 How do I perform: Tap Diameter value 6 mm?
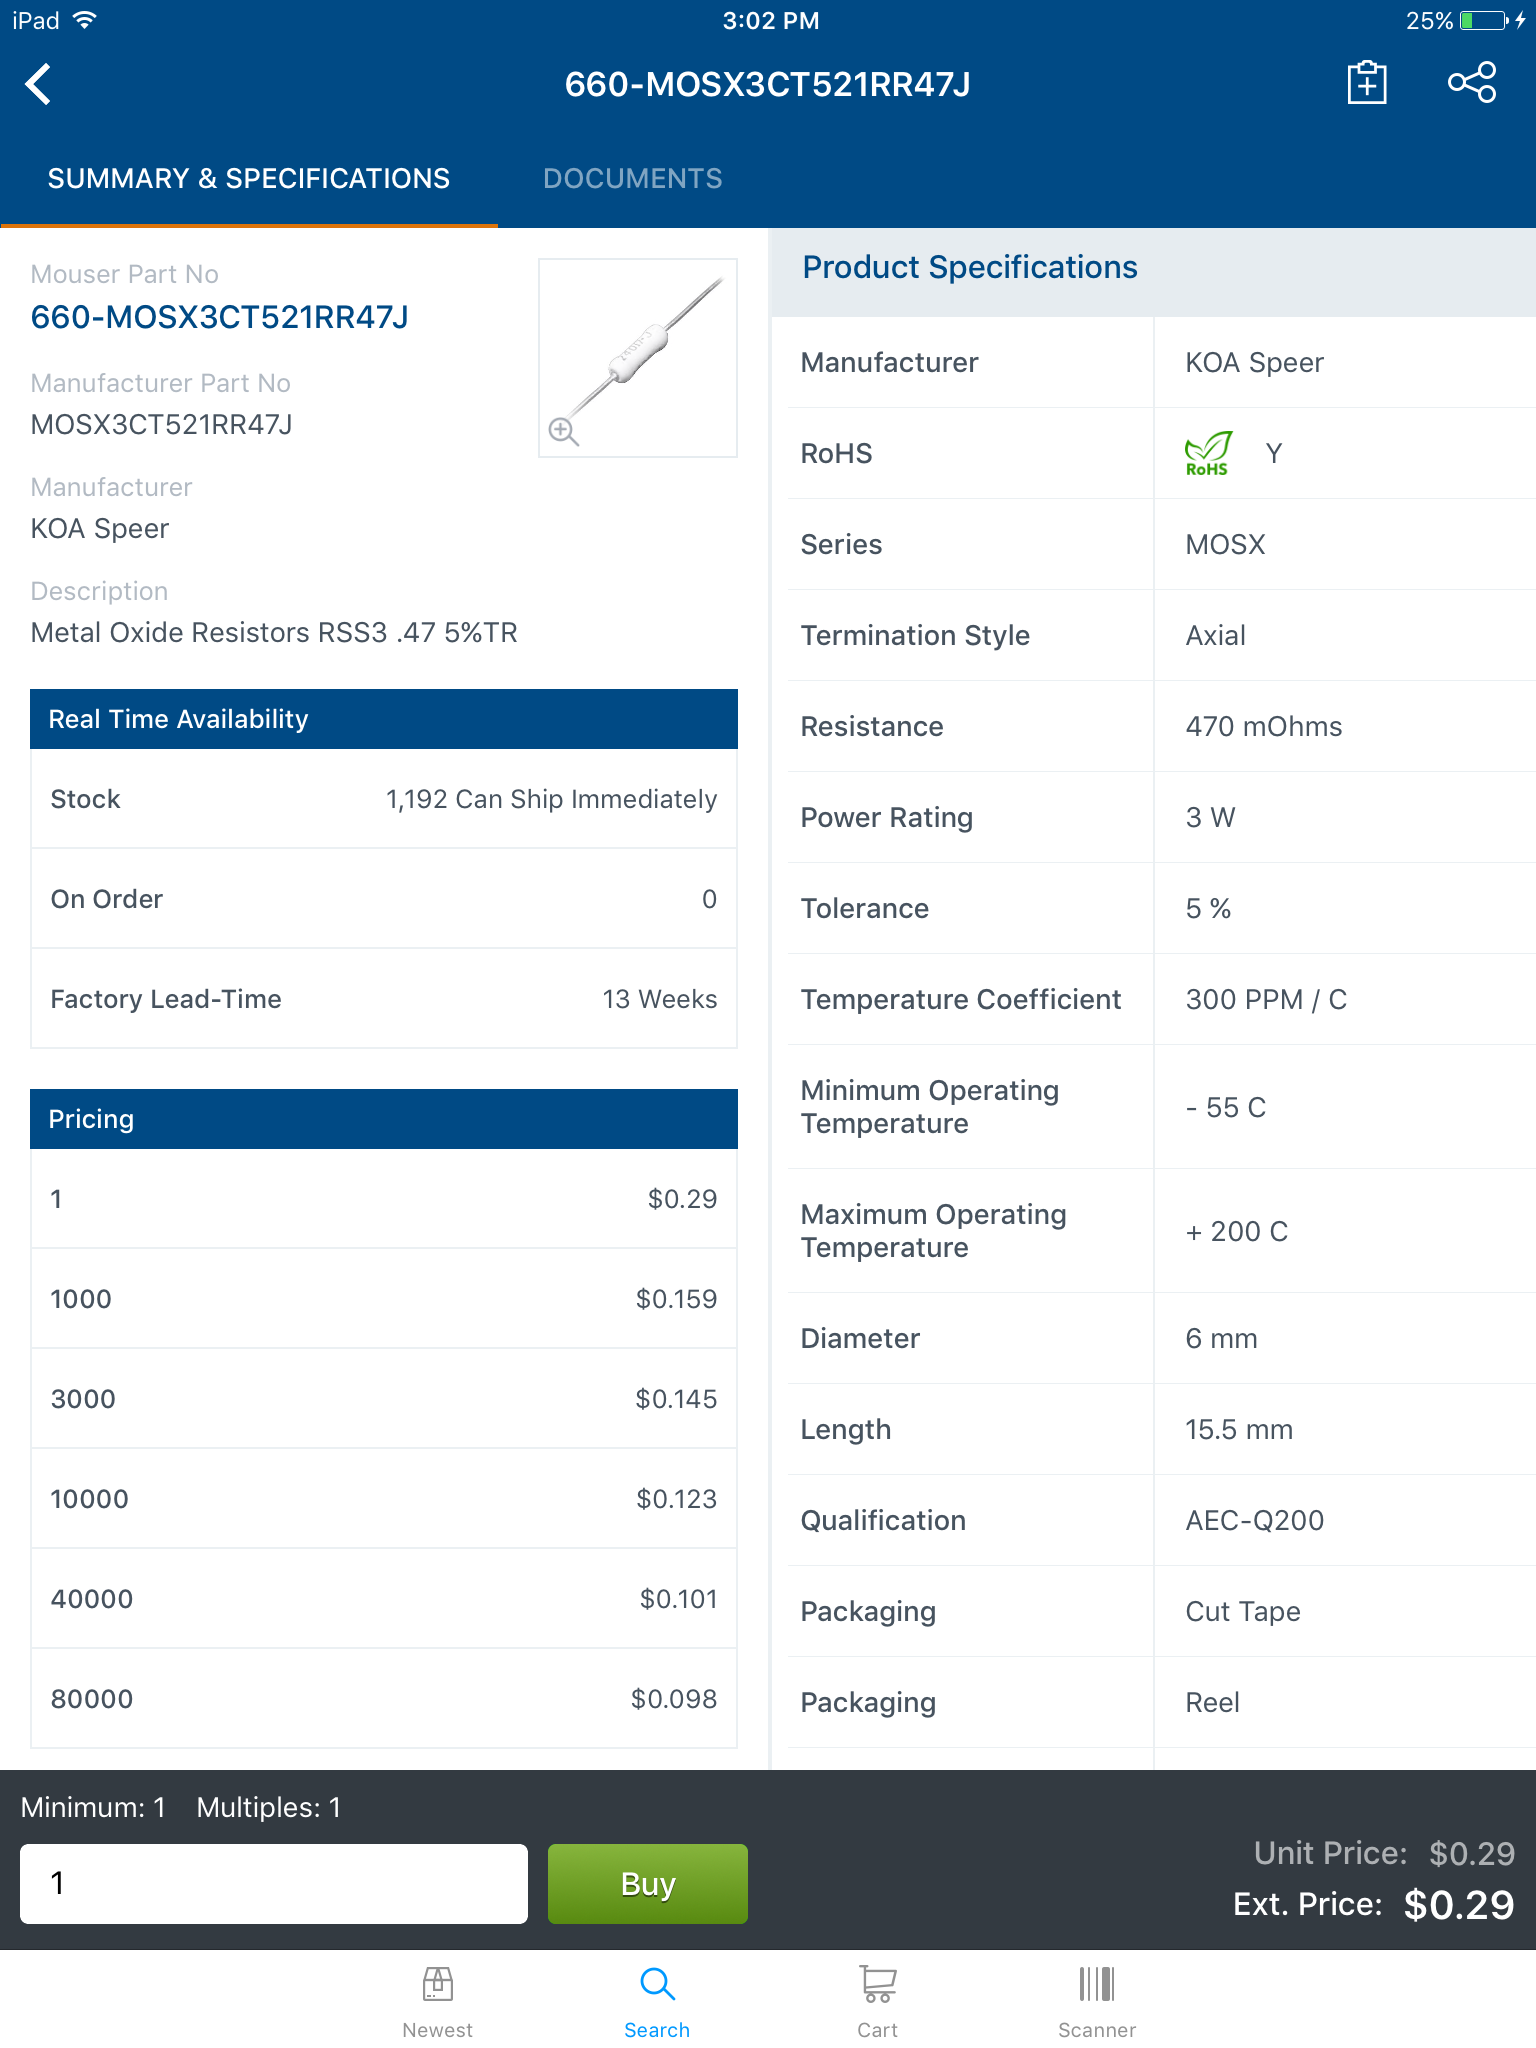(1221, 1338)
